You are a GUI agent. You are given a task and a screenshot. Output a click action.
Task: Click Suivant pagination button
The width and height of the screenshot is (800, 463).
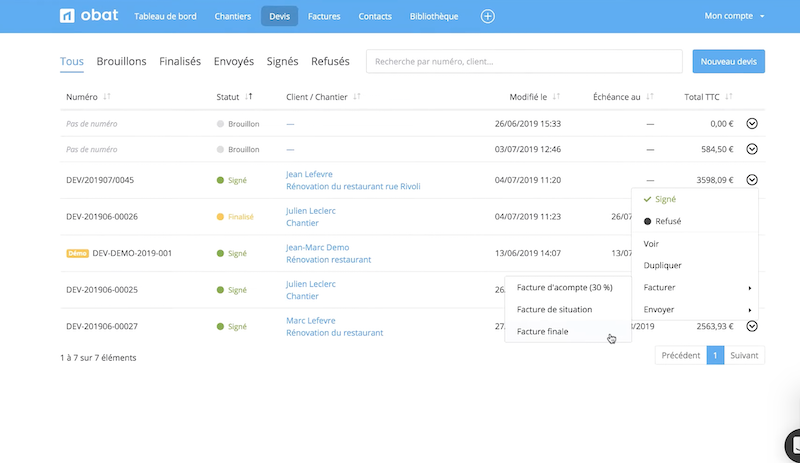(x=744, y=355)
